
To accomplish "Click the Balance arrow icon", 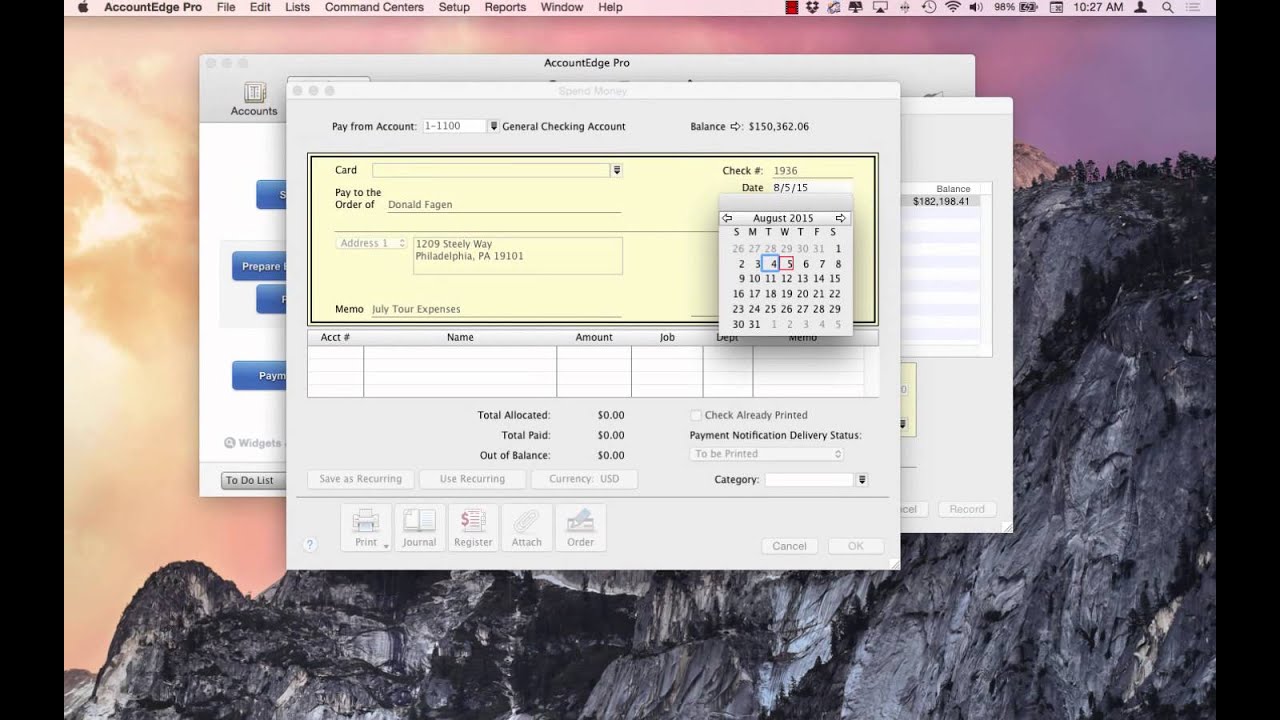I will (x=736, y=127).
